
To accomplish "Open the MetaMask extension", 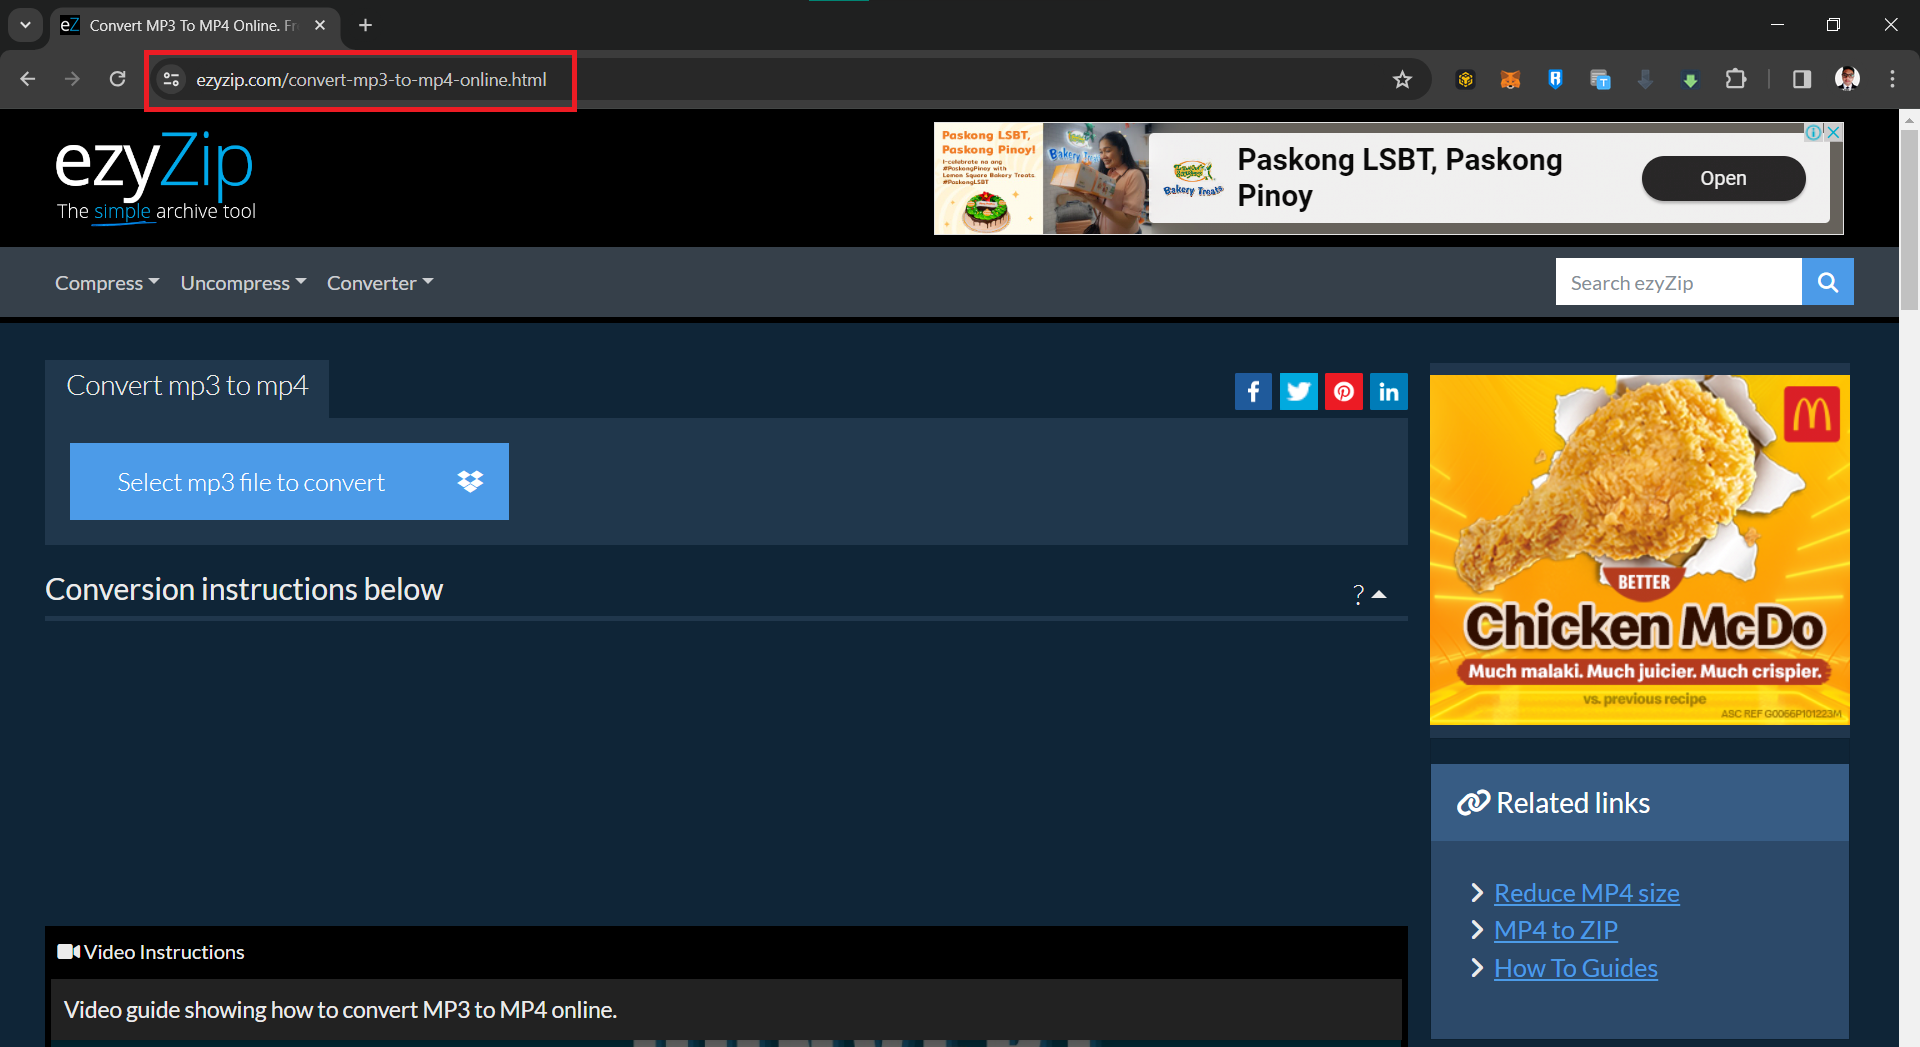I will pyautogui.click(x=1509, y=79).
